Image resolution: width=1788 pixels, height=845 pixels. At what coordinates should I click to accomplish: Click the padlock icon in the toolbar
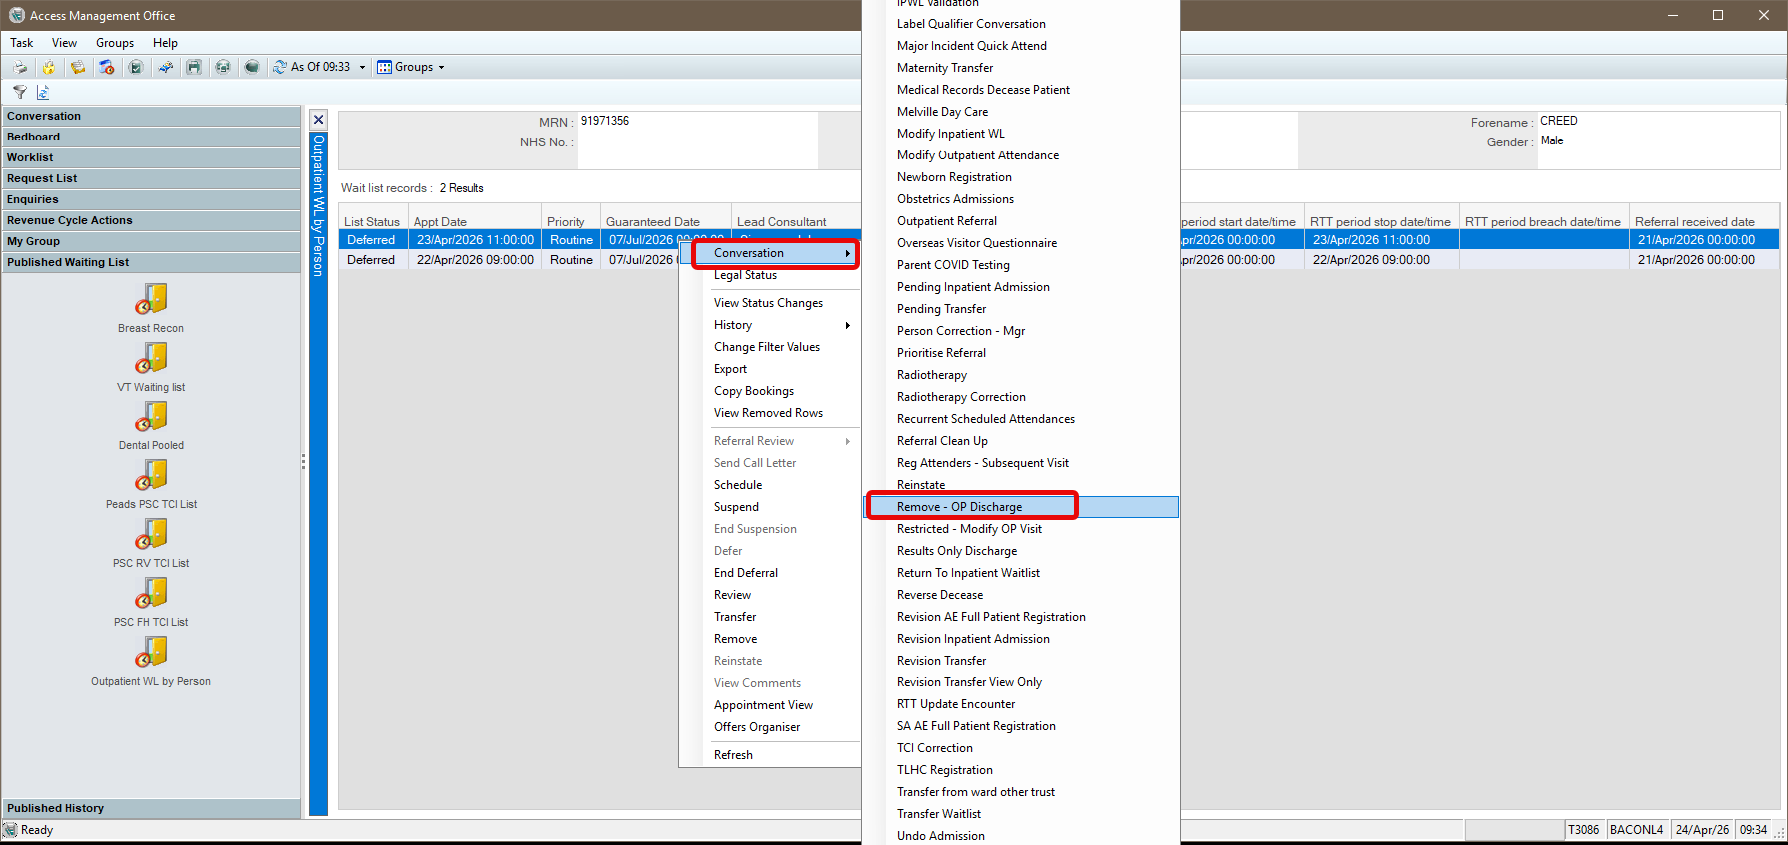[49, 67]
